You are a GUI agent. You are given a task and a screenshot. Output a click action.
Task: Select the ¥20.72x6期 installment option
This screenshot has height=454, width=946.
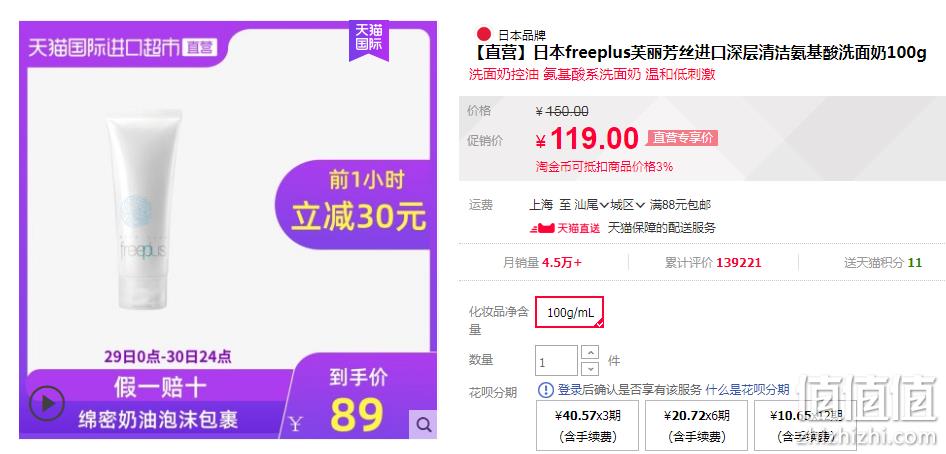[697, 426]
